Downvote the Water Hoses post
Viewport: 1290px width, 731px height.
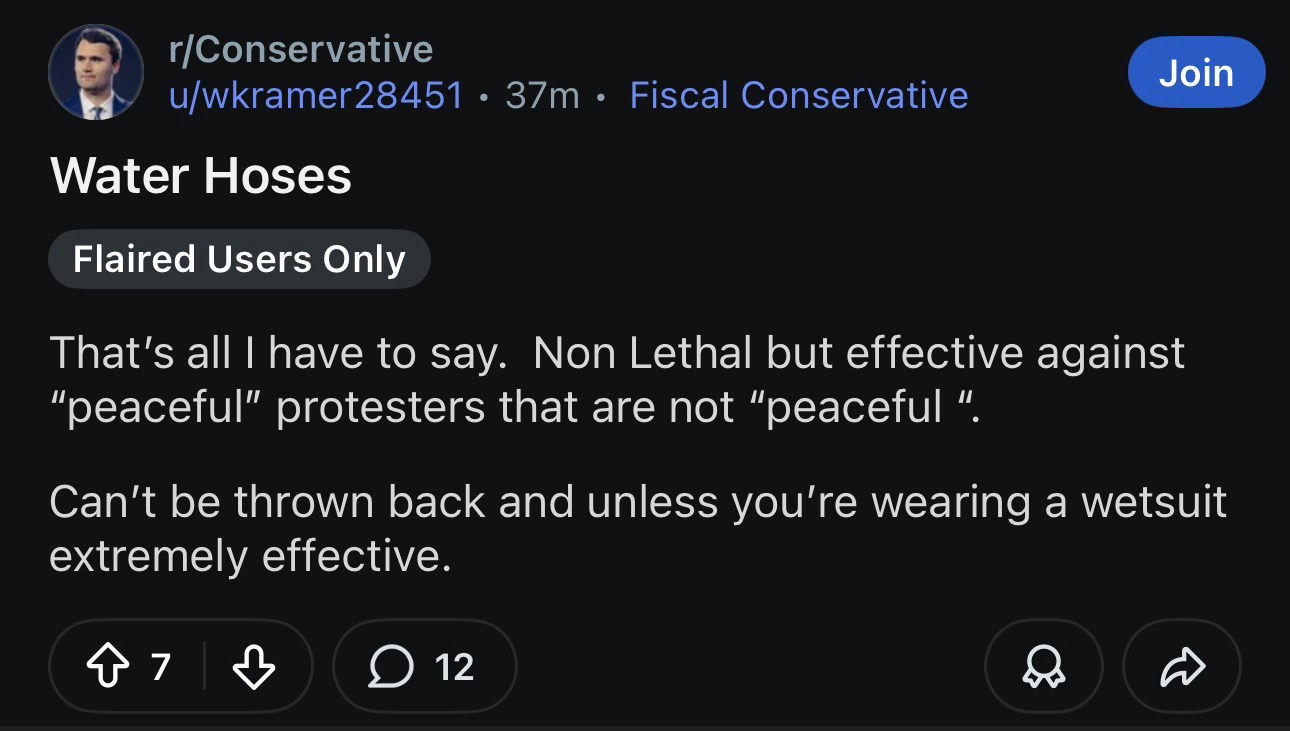click(x=254, y=667)
